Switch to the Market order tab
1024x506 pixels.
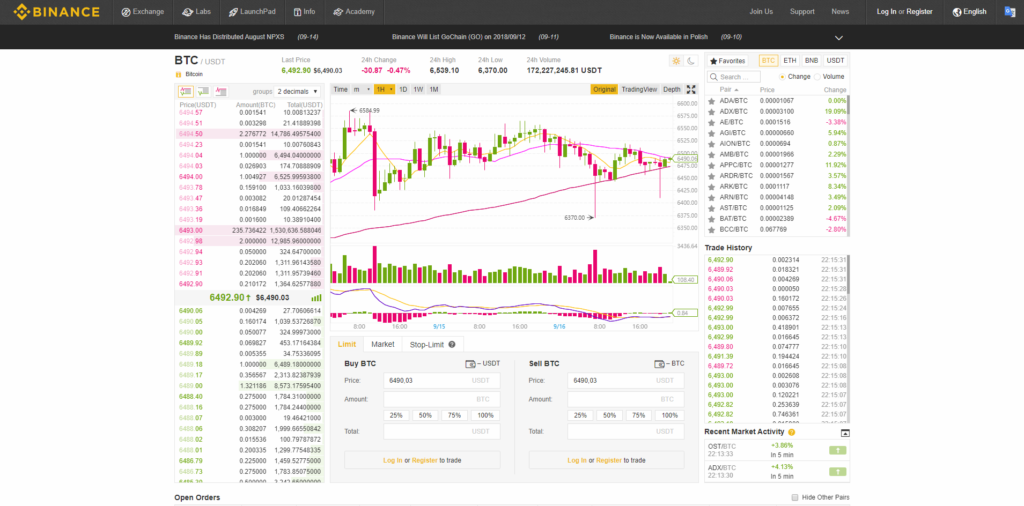click(x=383, y=344)
